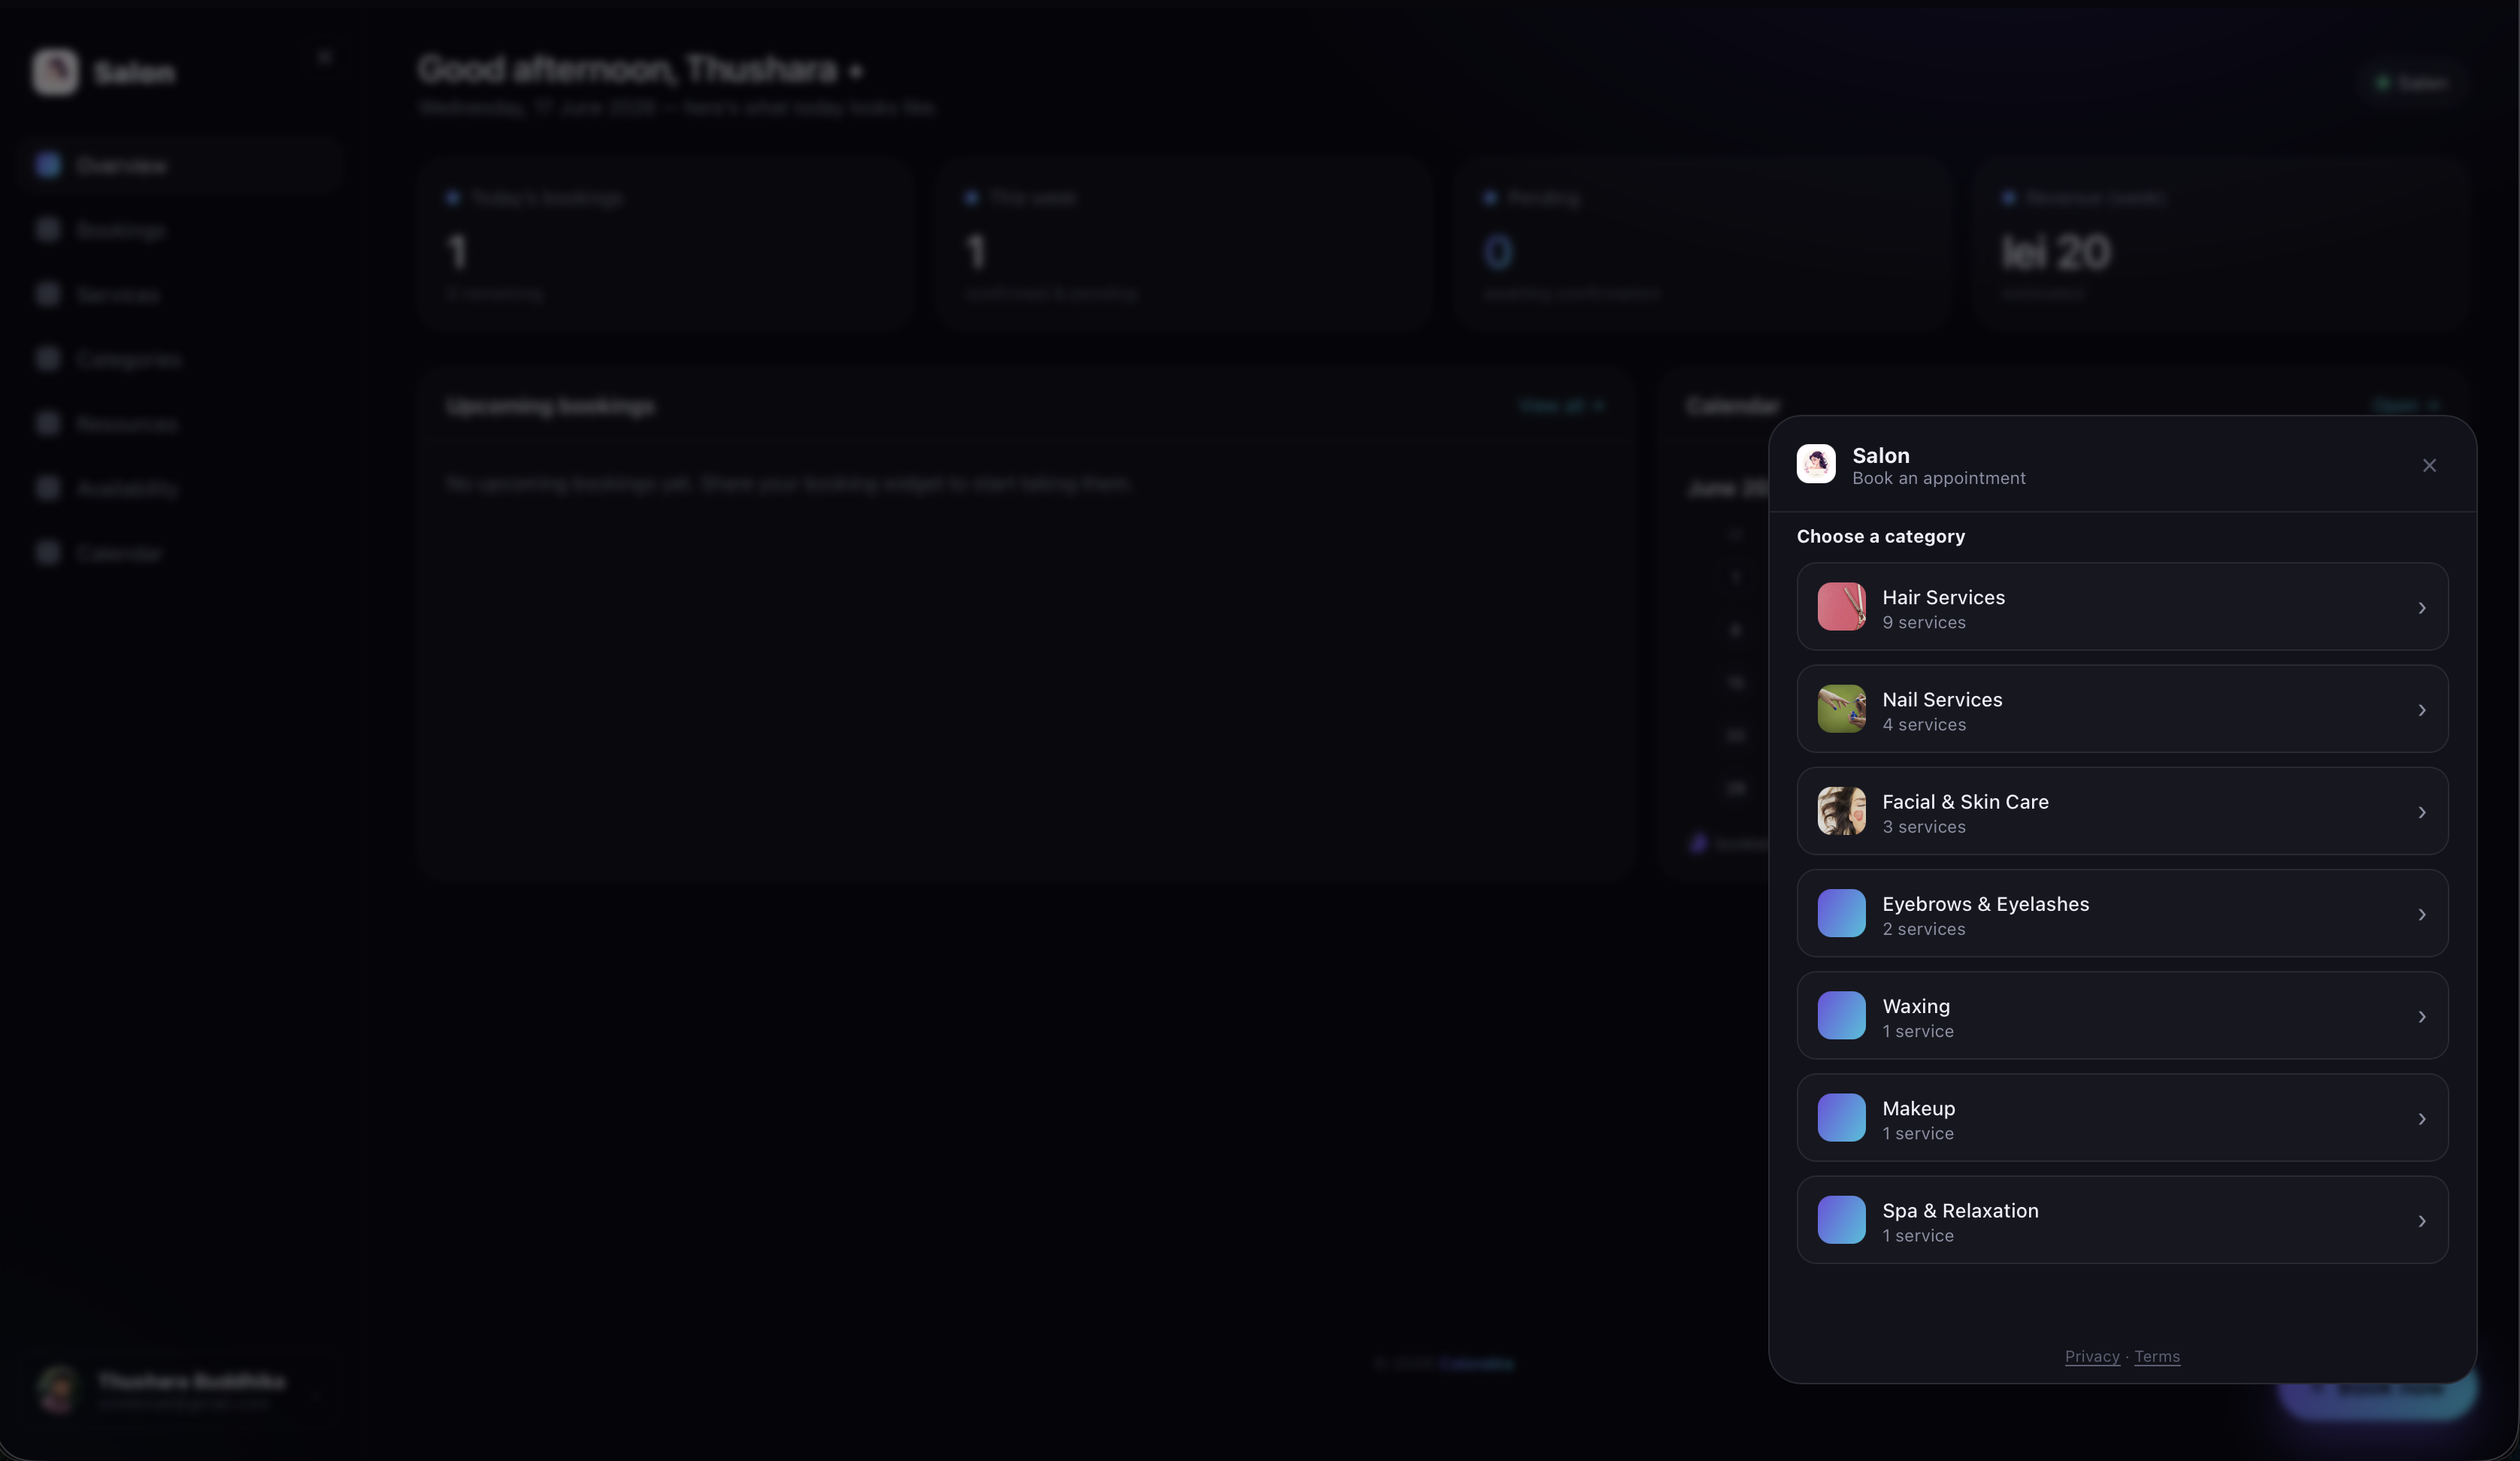Open the Terms link

[2157, 1357]
